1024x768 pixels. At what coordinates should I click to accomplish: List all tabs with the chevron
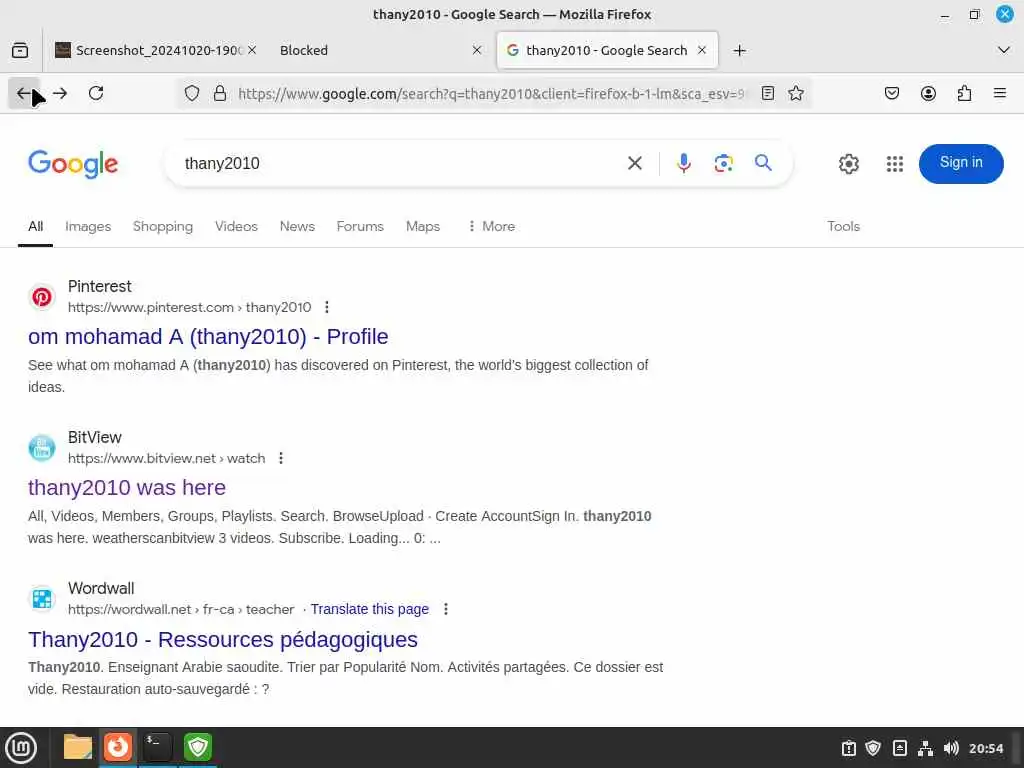coord(1004,50)
